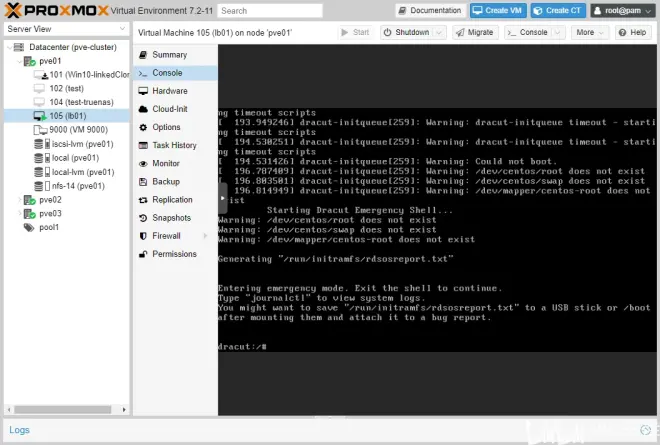660x445 pixels.
Task: Expand the pve03 node tree
Action: click(x=19, y=214)
